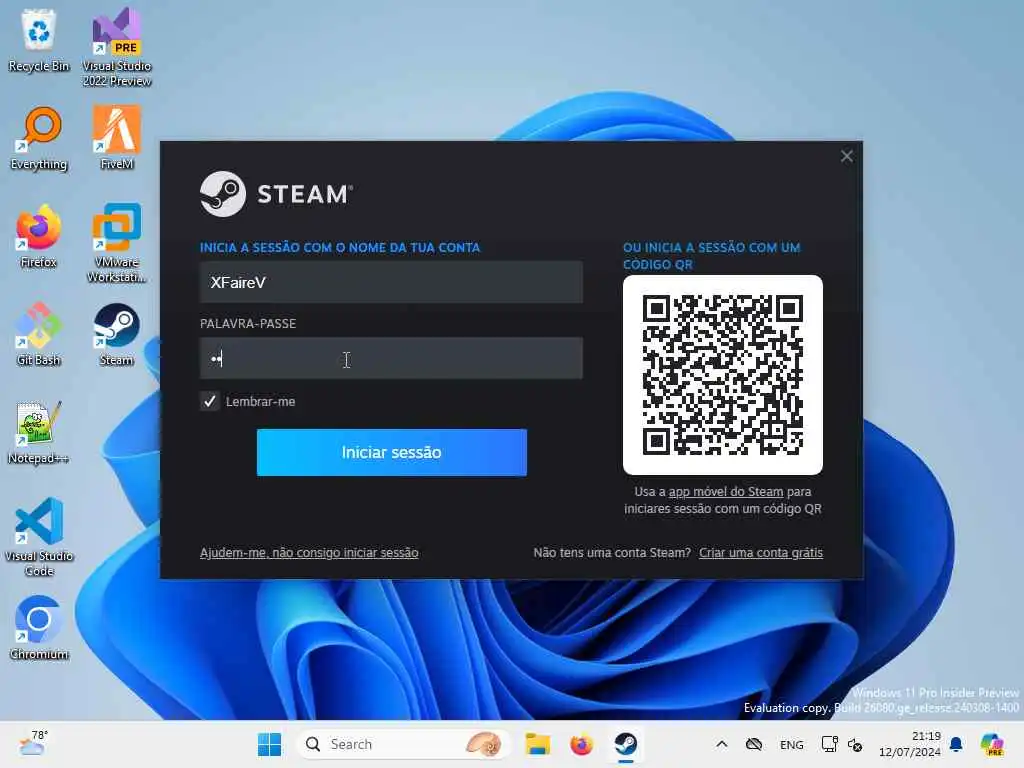1024x768 pixels.
Task: Open 'Ajudem-me, não consigo iniciar sessão' link
Action: (309, 552)
